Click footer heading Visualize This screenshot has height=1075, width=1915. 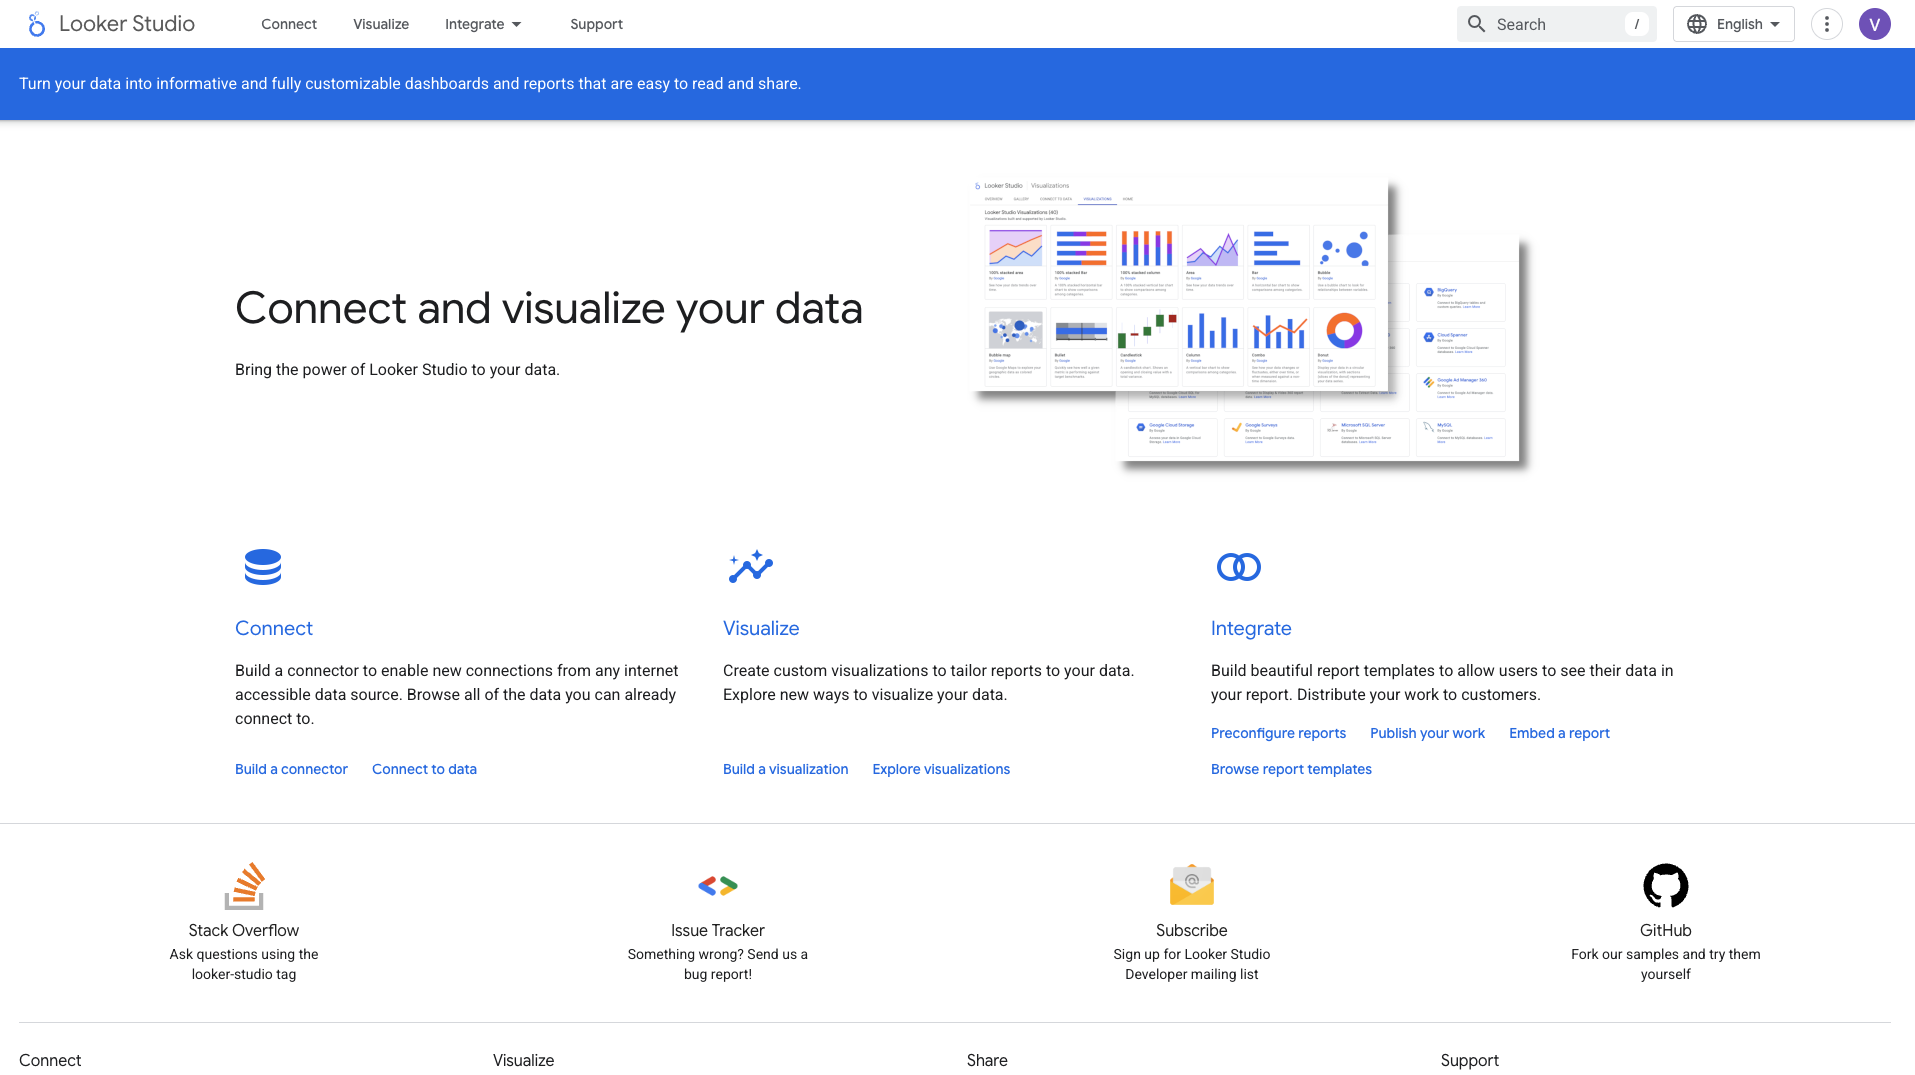point(523,1060)
